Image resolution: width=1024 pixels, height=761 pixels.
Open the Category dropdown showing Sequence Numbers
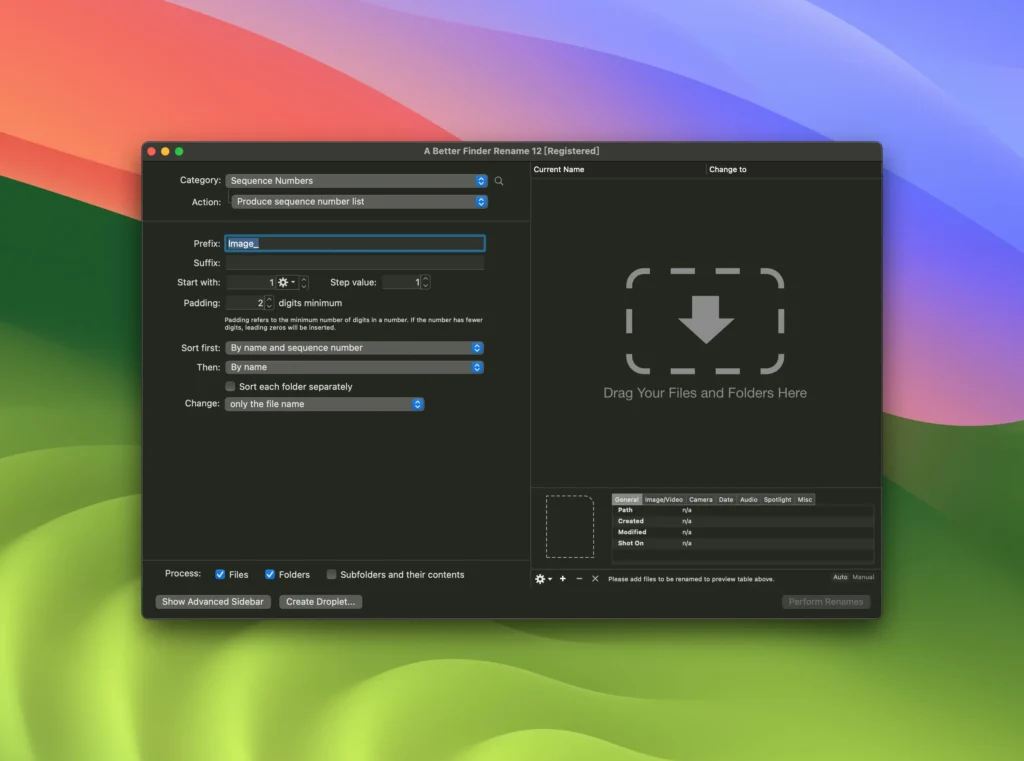click(356, 181)
